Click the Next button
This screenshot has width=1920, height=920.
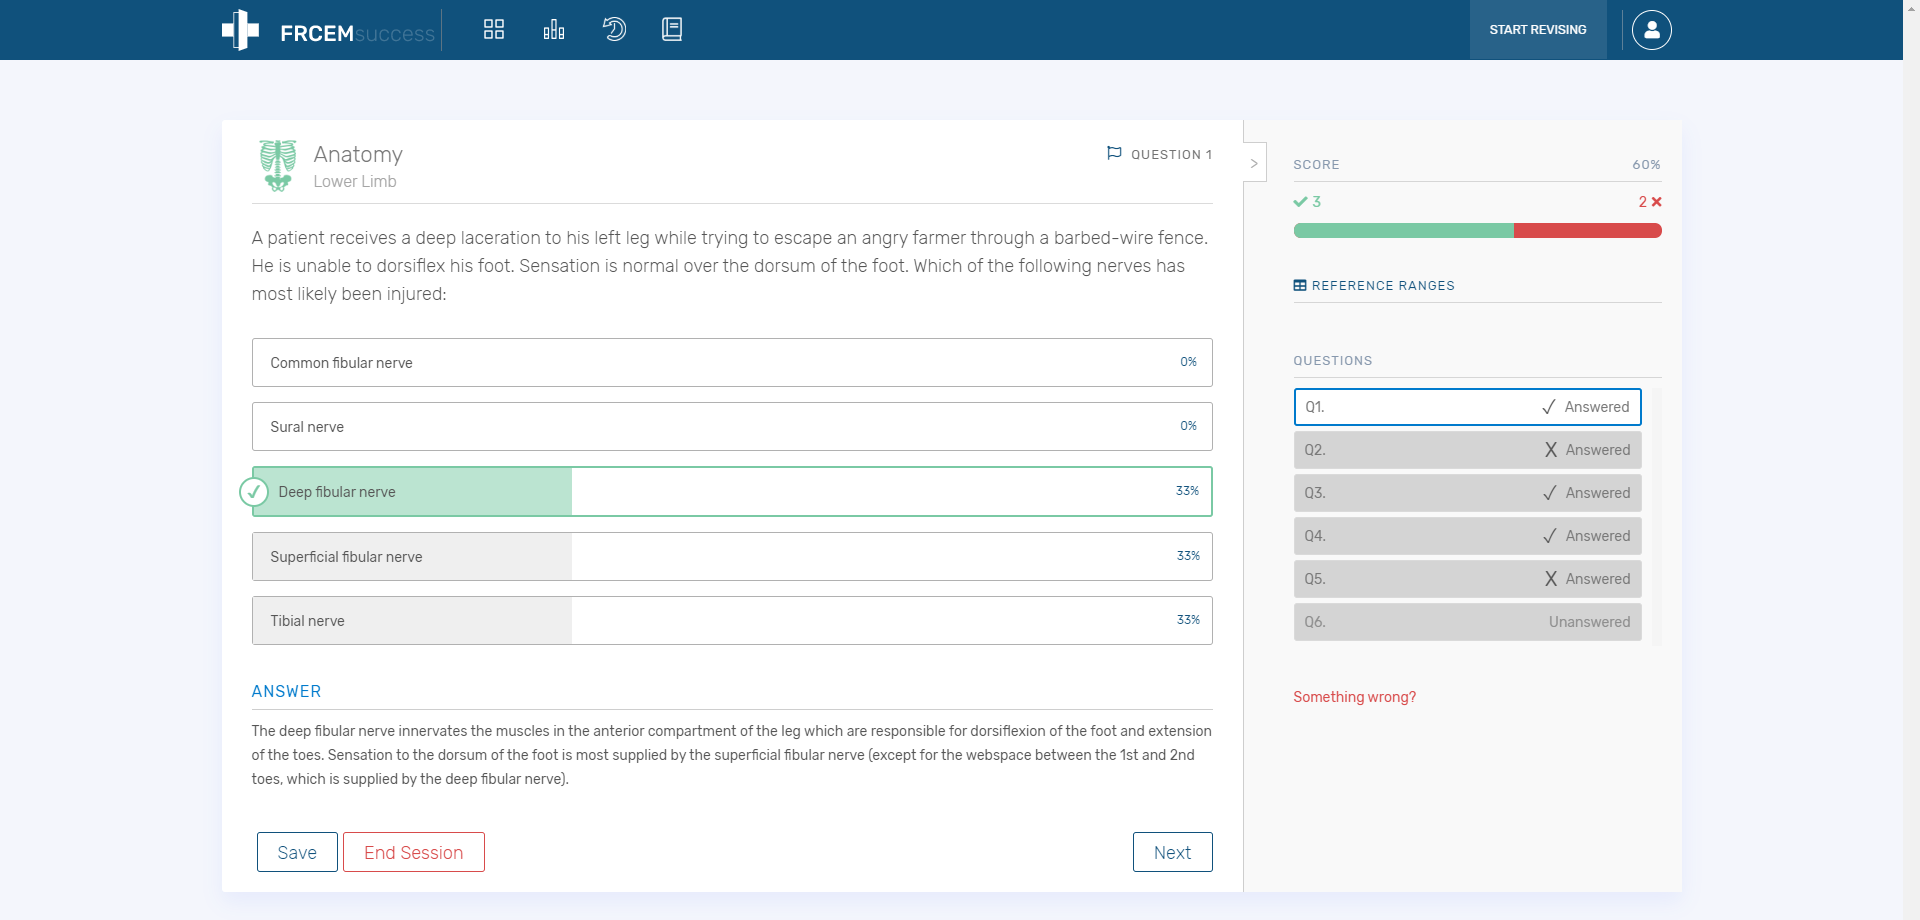tap(1172, 852)
